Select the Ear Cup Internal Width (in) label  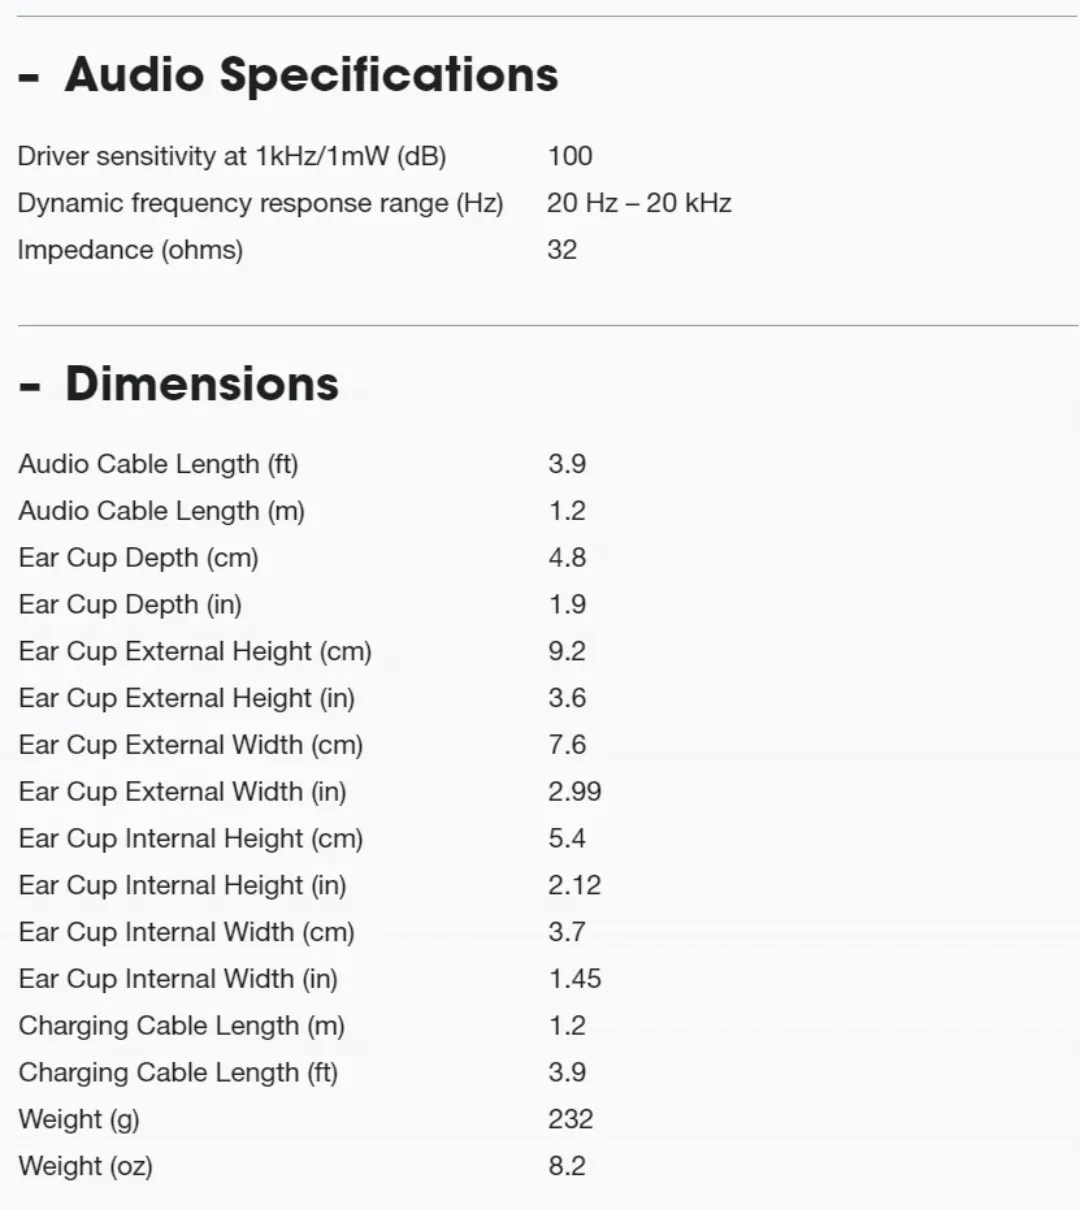(x=178, y=979)
